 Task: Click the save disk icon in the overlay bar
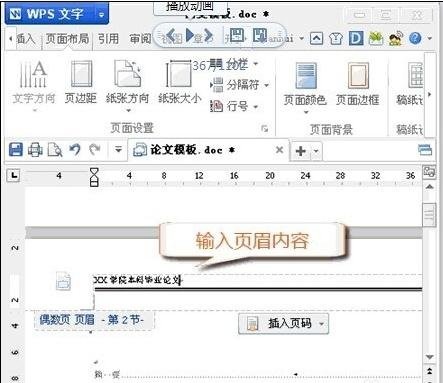pos(237,35)
